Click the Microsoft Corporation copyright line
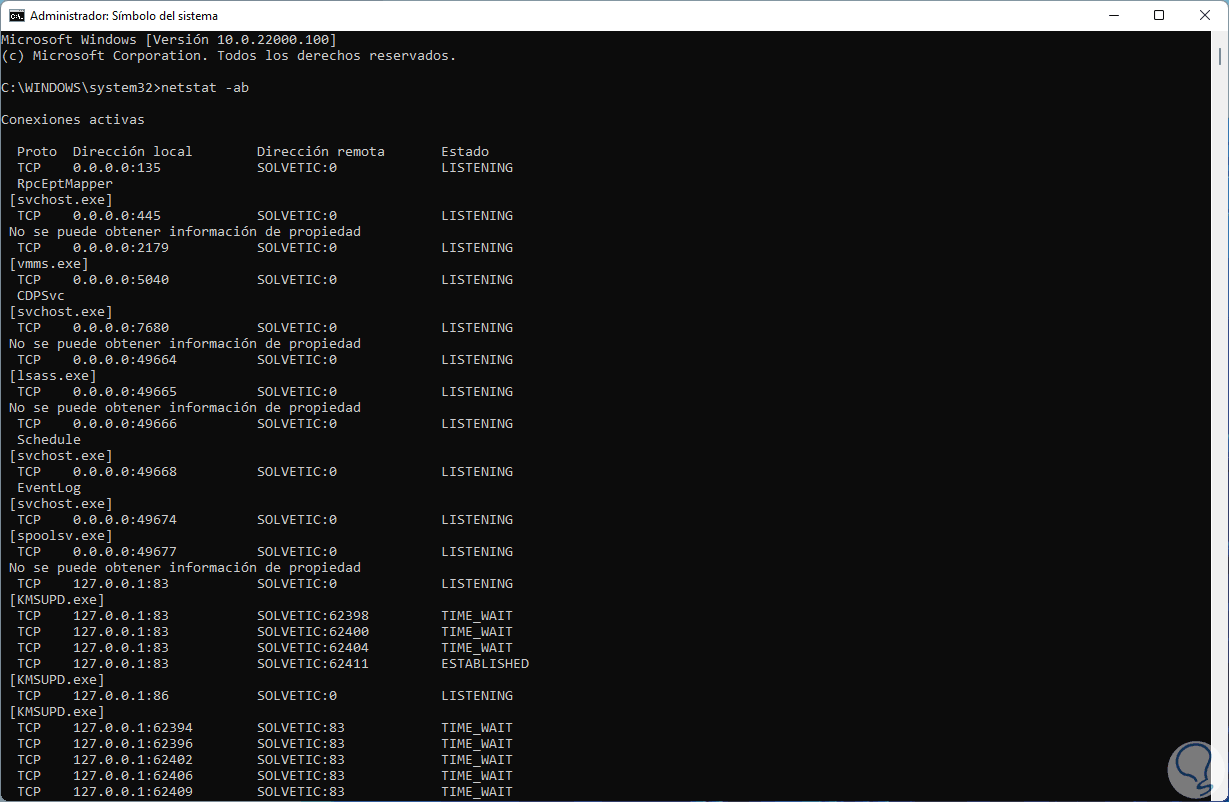The image size is (1229, 802). point(229,56)
